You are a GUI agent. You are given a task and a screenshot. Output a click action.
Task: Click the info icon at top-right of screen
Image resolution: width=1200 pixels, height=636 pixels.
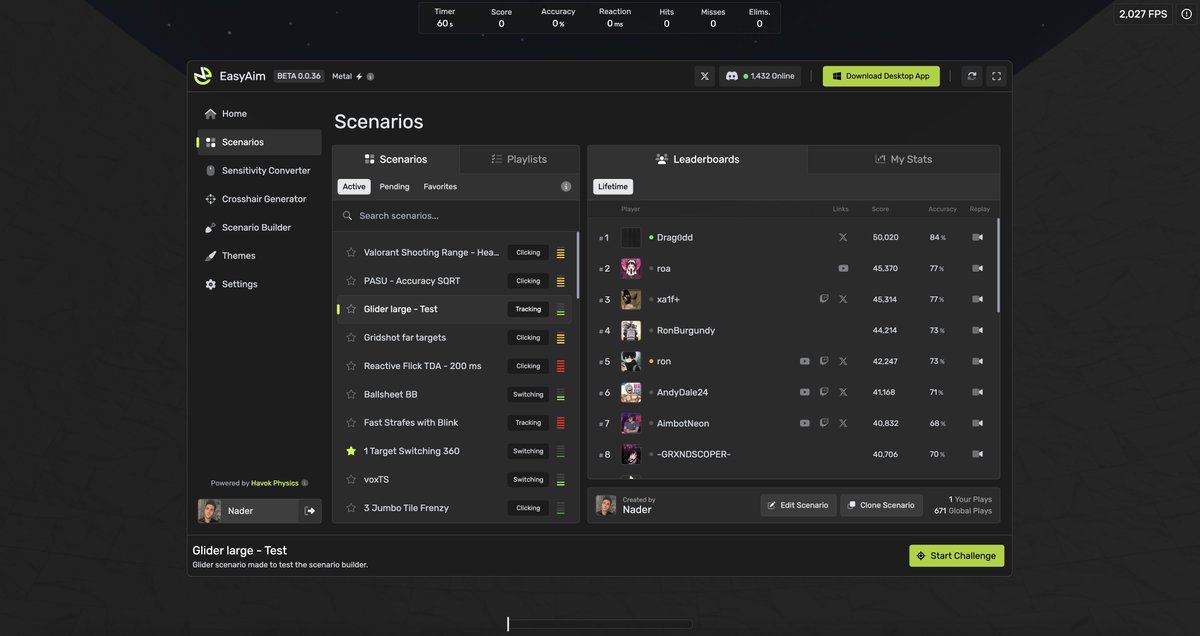click(x=1186, y=14)
